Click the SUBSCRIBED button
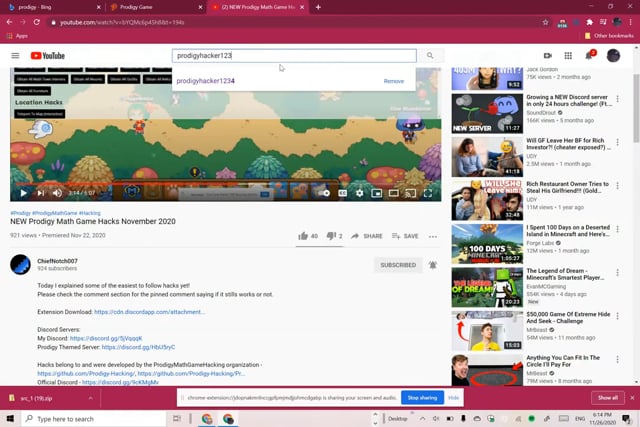Image resolution: width=640 pixels, height=427 pixels. click(398, 265)
